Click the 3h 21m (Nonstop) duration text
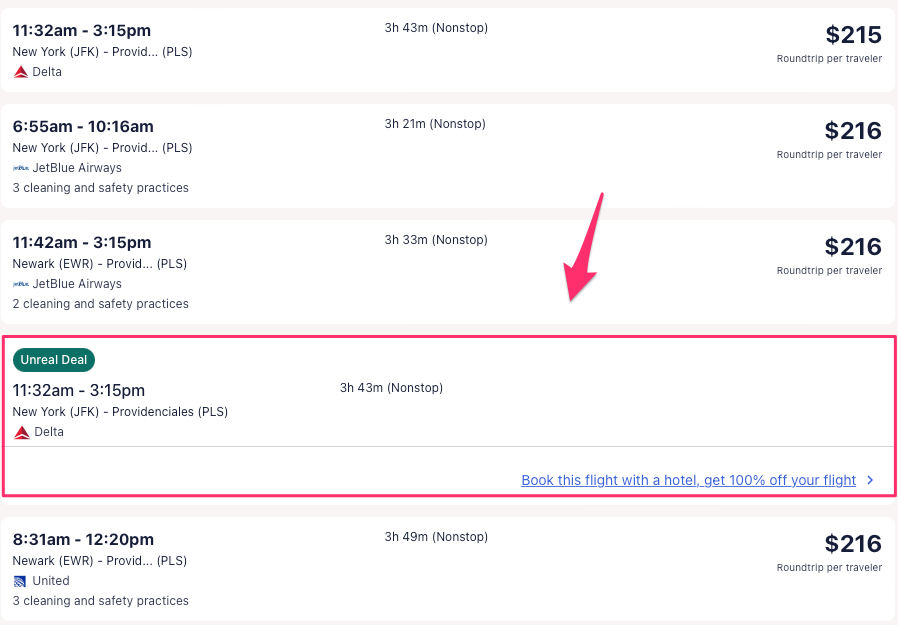This screenshot has height=625, width=898. point(435,124)
